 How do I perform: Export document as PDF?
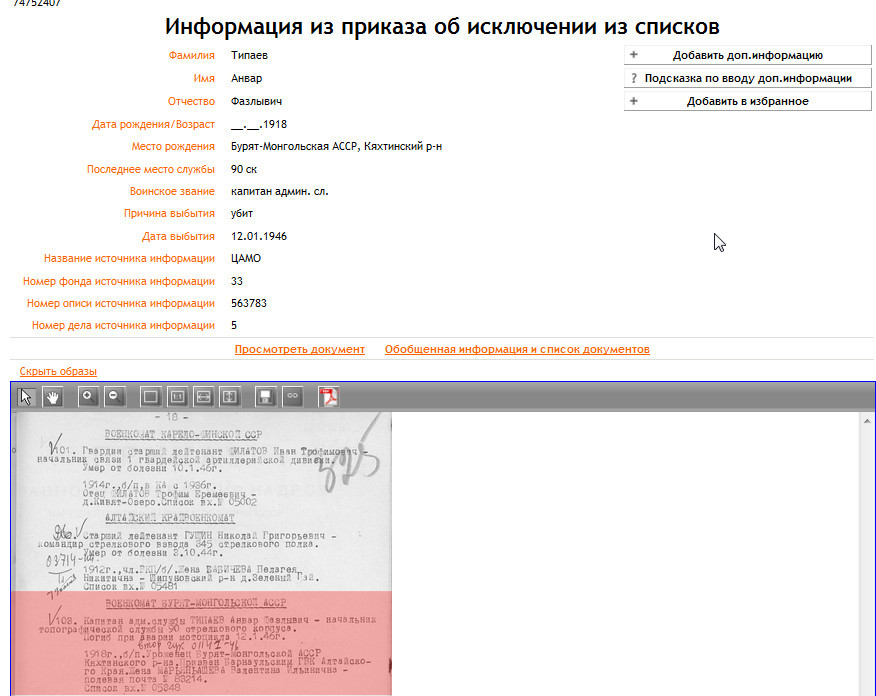pyautogui.click(x=328, y=397)
